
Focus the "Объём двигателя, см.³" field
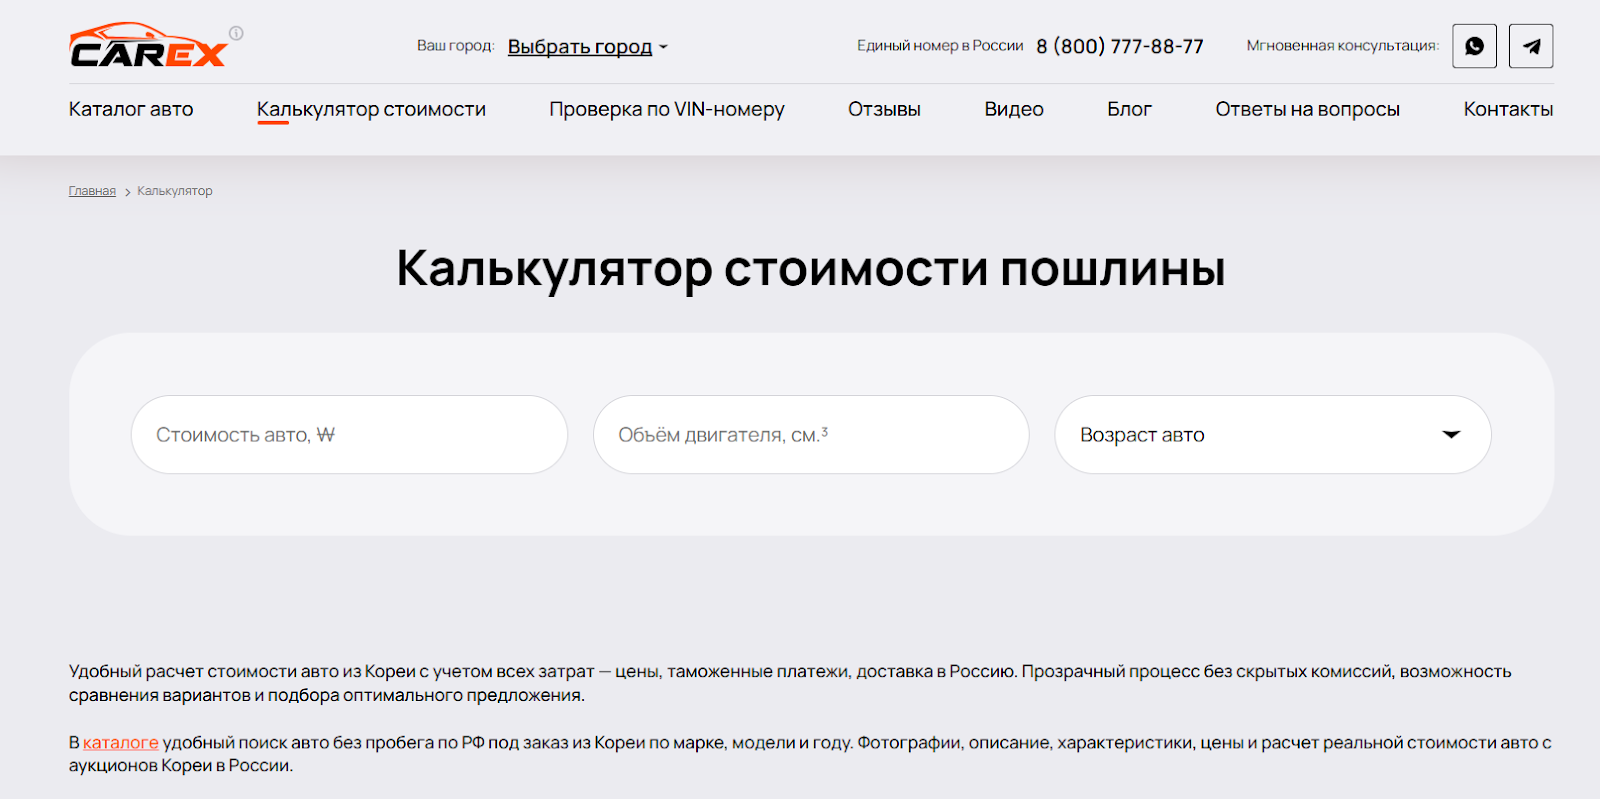tap(811, 435)
